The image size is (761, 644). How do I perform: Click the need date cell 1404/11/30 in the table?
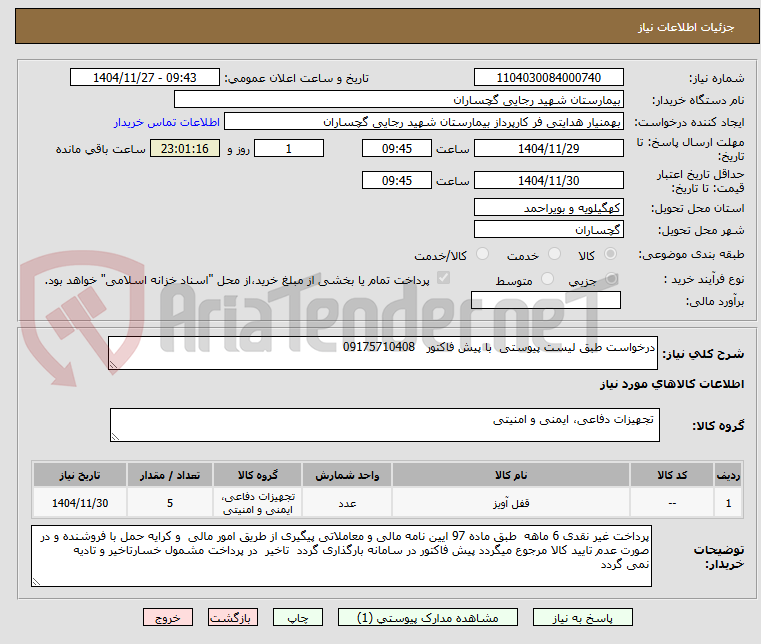coord(80,503)
